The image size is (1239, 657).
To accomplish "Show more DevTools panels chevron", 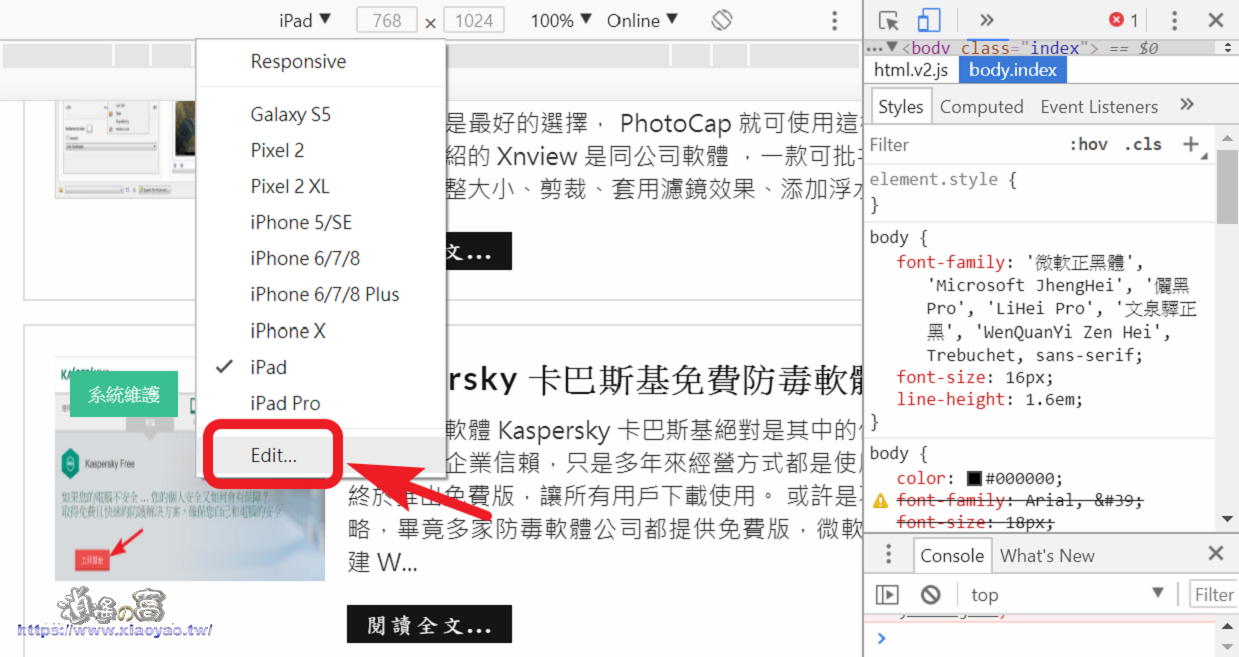I will click(986, 20).
